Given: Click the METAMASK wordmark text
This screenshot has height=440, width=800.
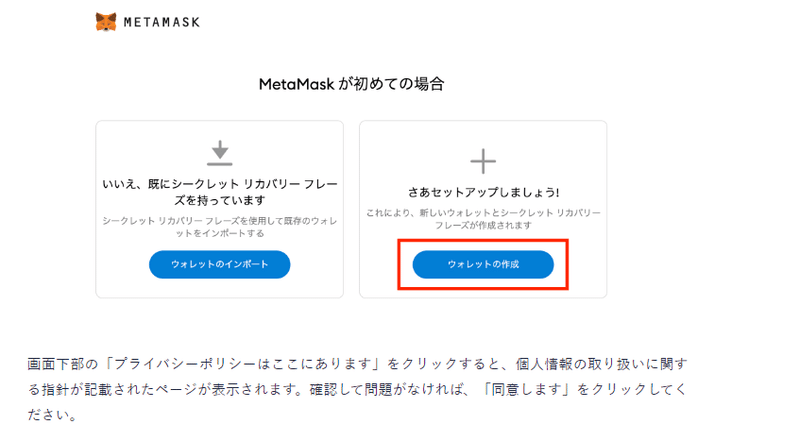Looking at the screenshot, I should point(162,22).
